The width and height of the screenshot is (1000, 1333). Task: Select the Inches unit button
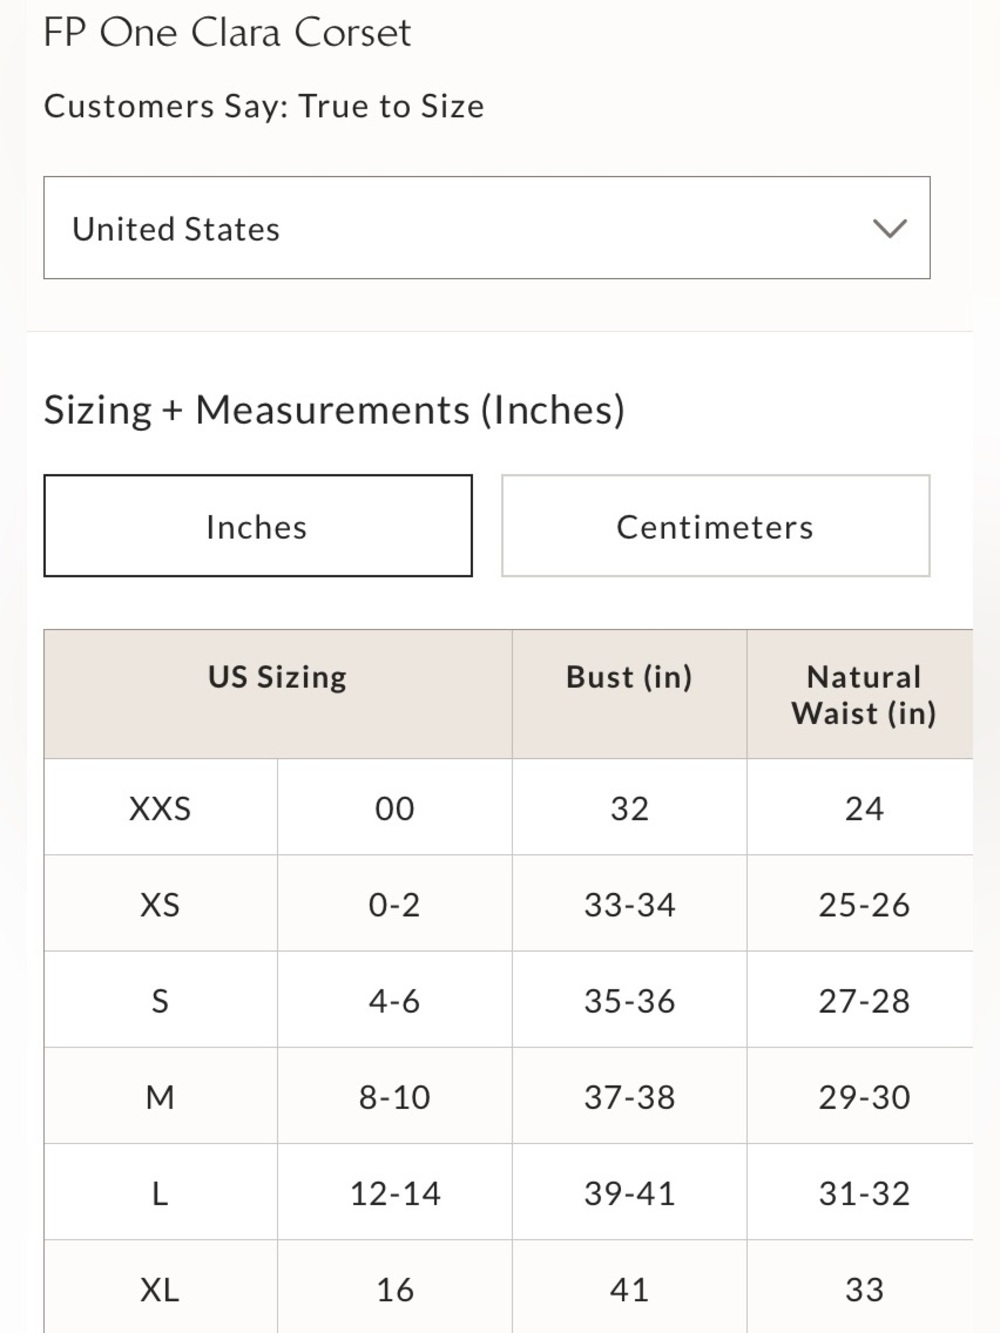click(x=258, y=526)
